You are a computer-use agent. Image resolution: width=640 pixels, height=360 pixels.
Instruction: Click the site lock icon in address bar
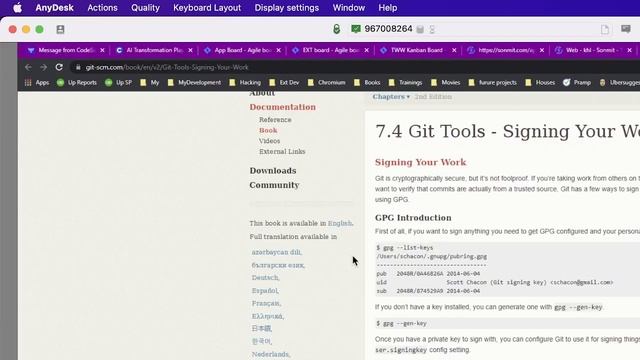click(78, 67)
